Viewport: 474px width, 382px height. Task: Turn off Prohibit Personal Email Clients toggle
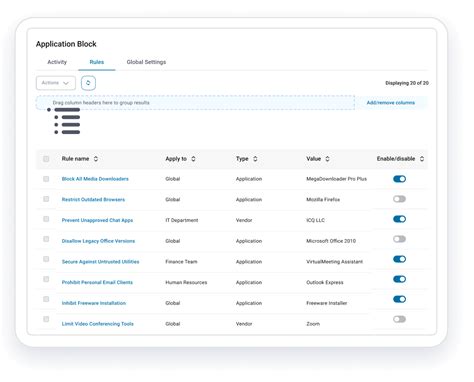point(399,279)
